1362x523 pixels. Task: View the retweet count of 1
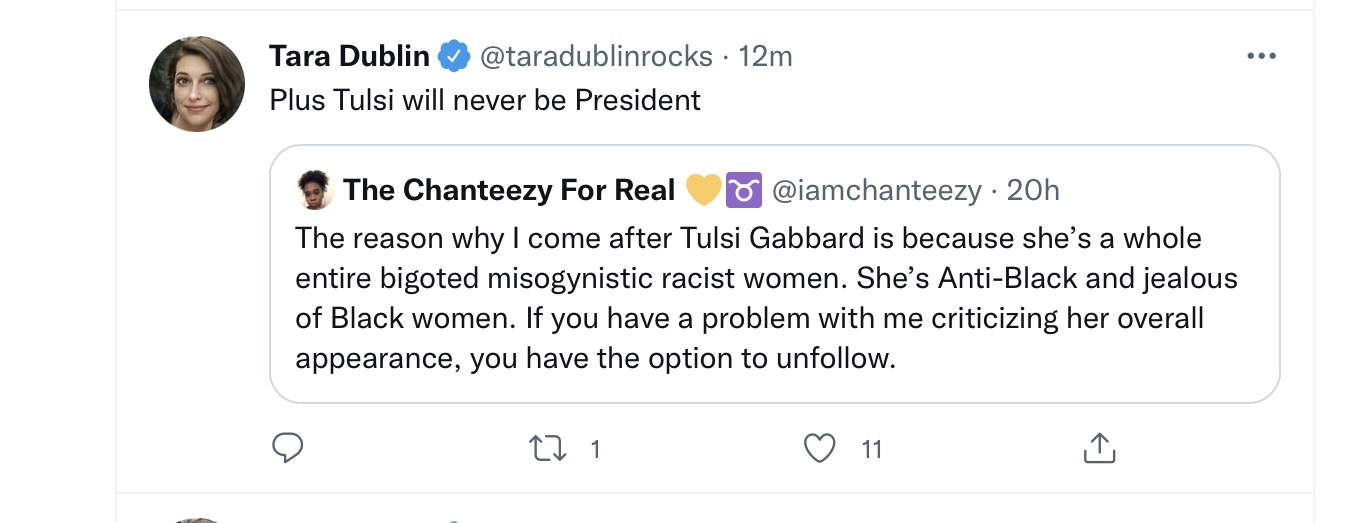595,450
